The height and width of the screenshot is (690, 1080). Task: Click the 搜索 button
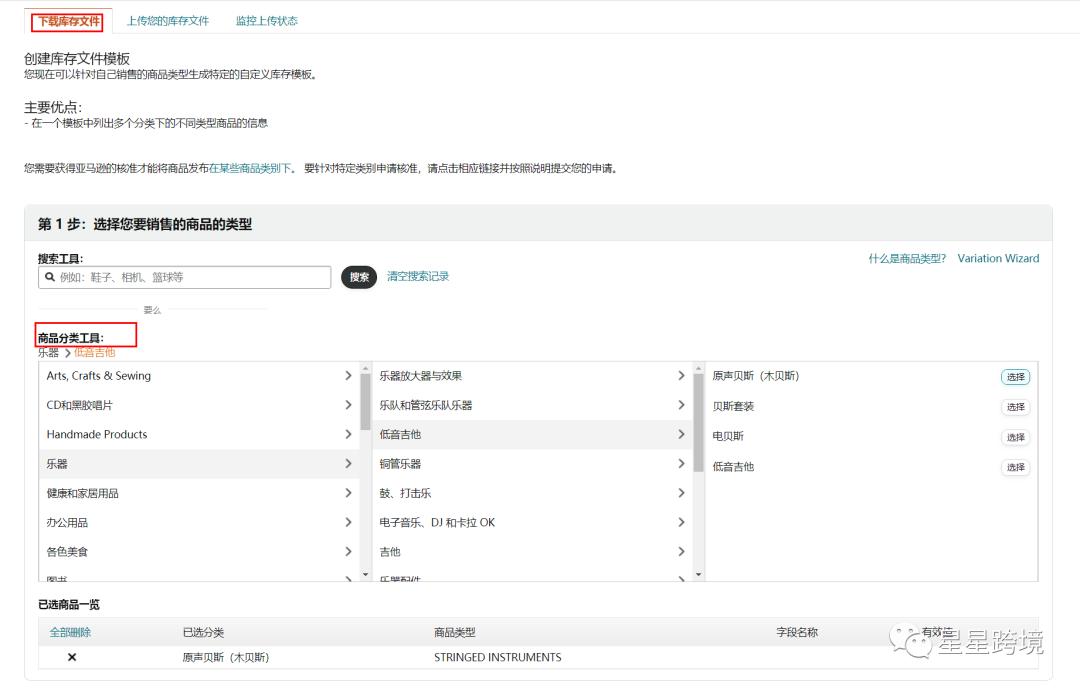358,276
